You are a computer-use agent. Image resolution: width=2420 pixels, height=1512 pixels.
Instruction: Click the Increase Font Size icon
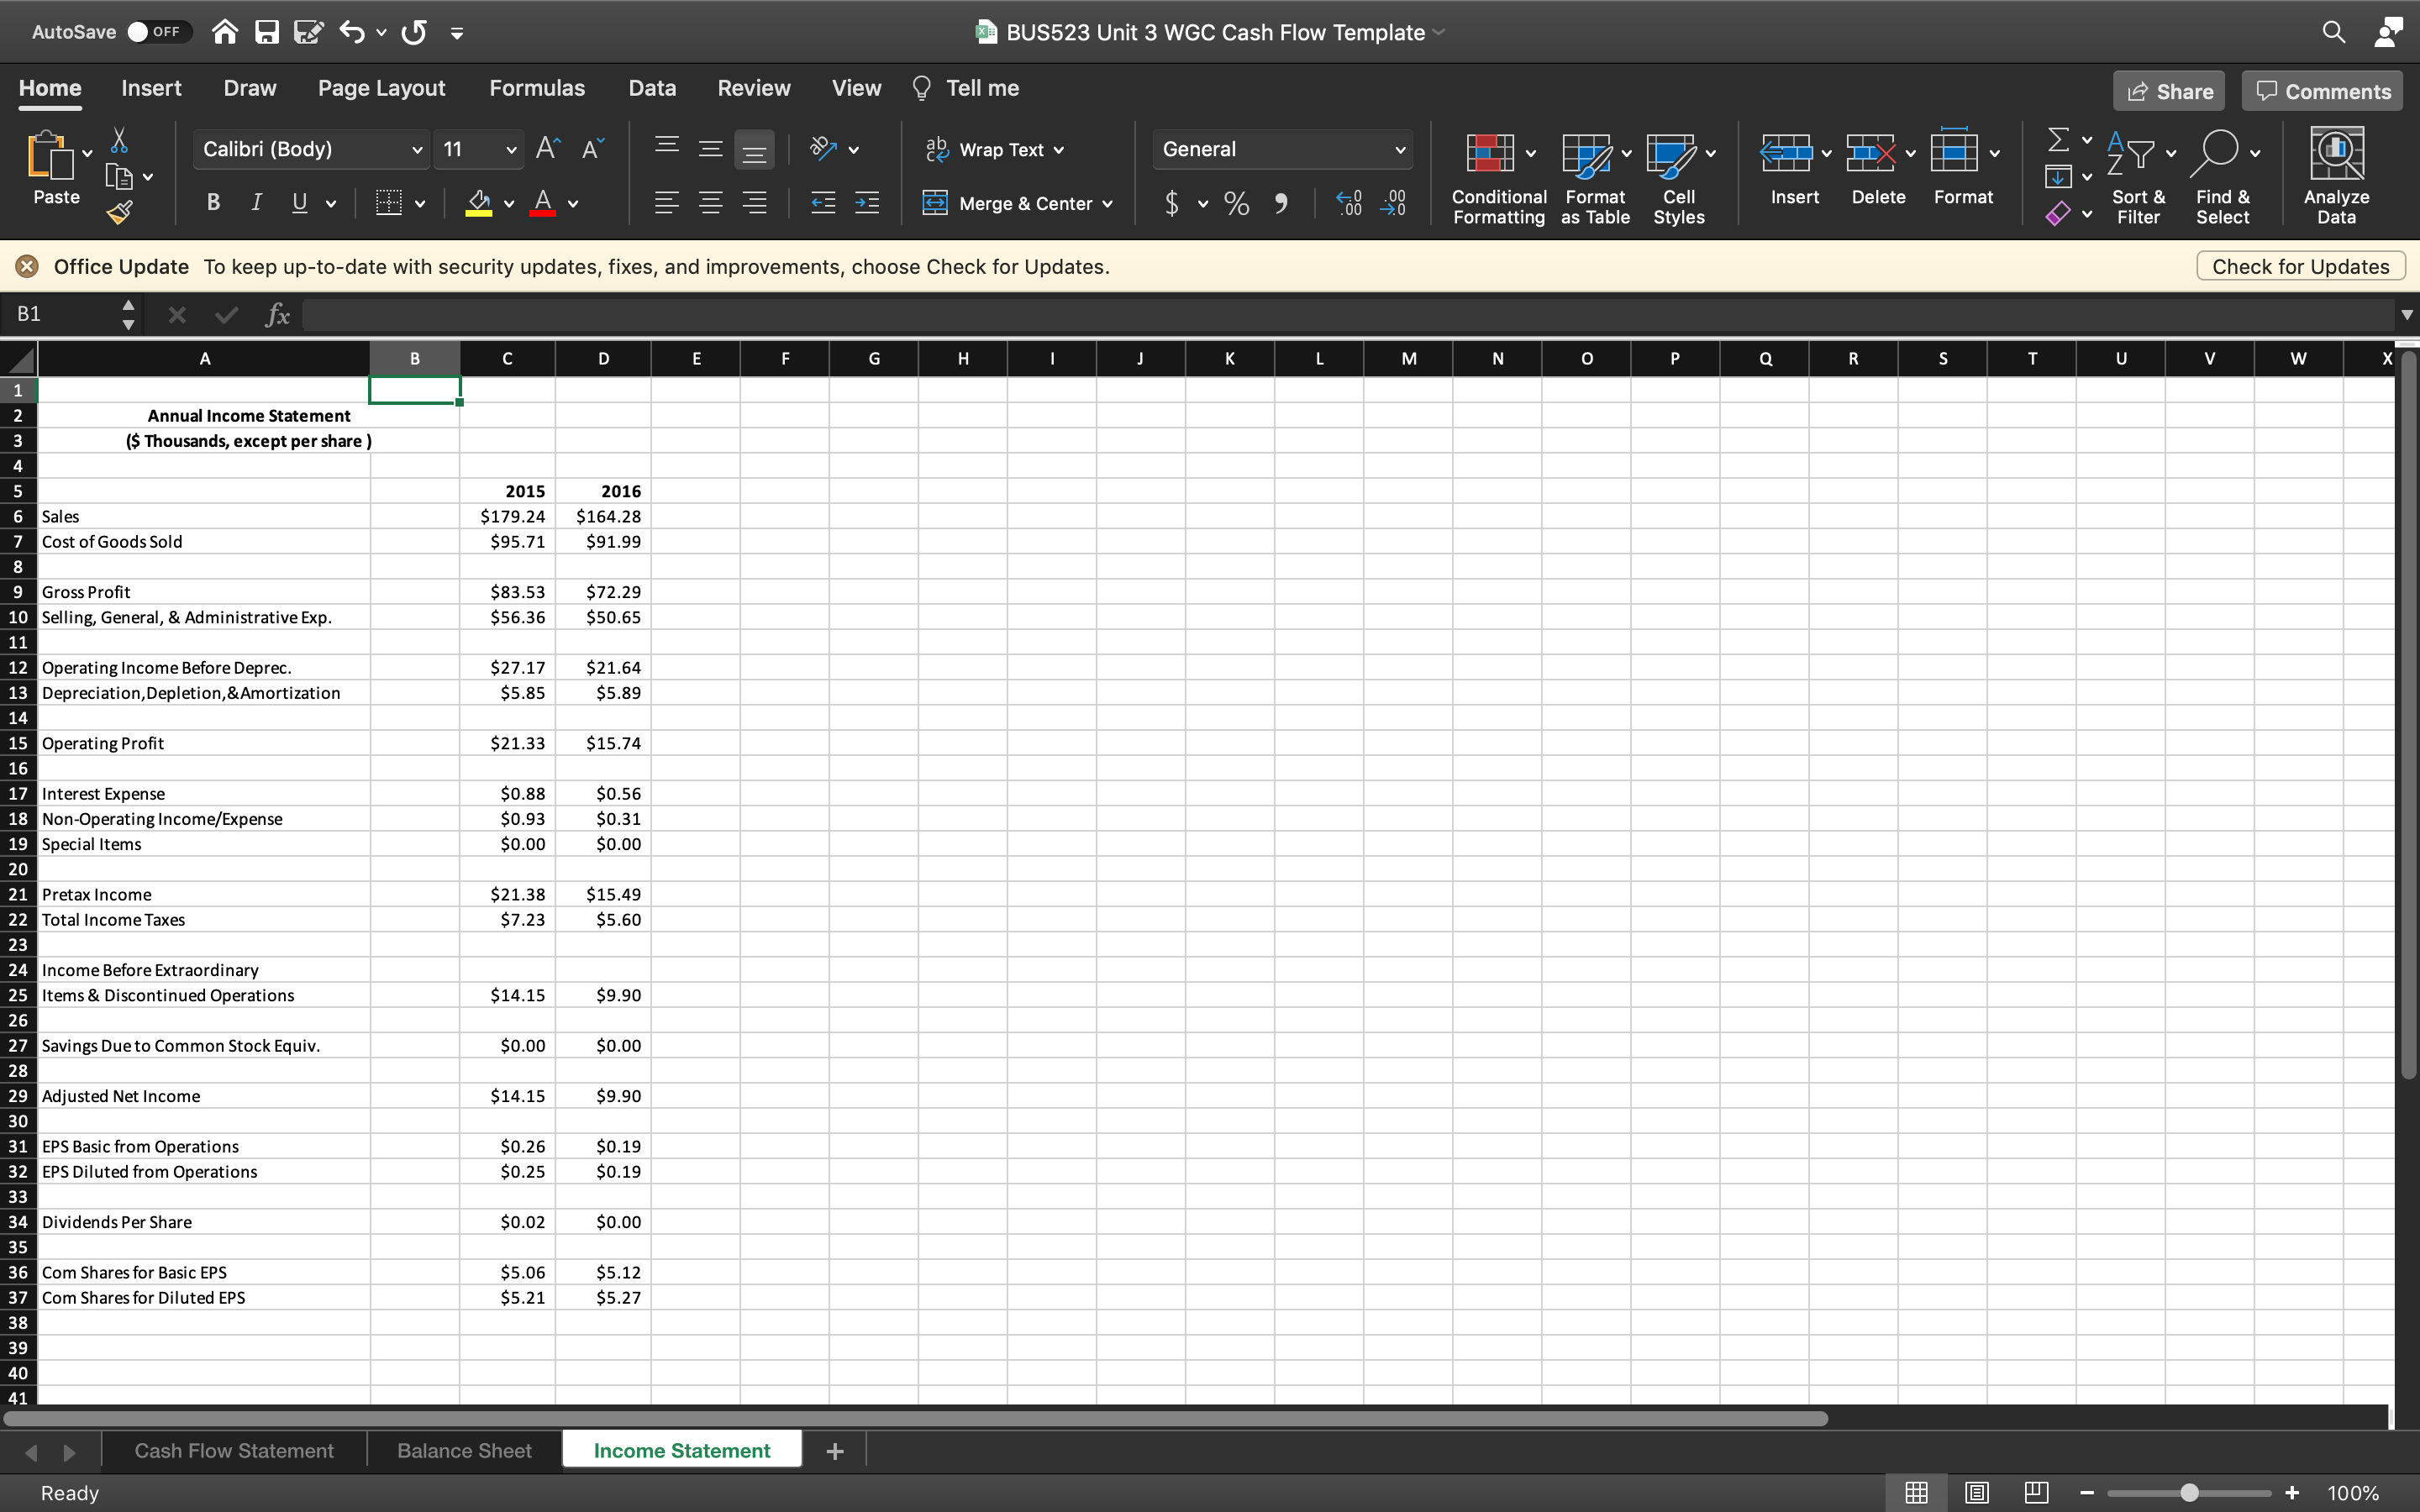pyautogui.click(x=547, y=149)
